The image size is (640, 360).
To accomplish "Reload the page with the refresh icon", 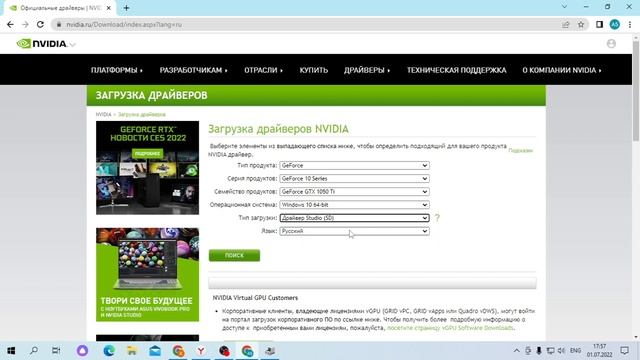I will (x=40, y=24).
